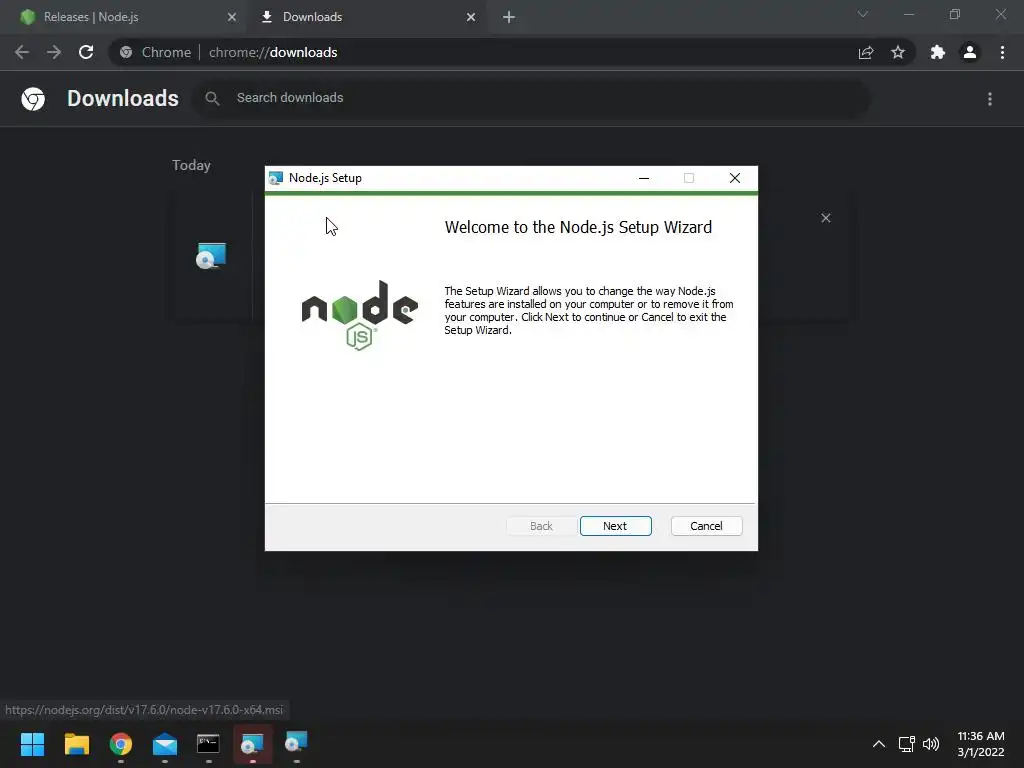The width and height of the screenshot is (1024, 768).
Task: Open Chrome tab search chevron
Action: (x=863, y=14)
